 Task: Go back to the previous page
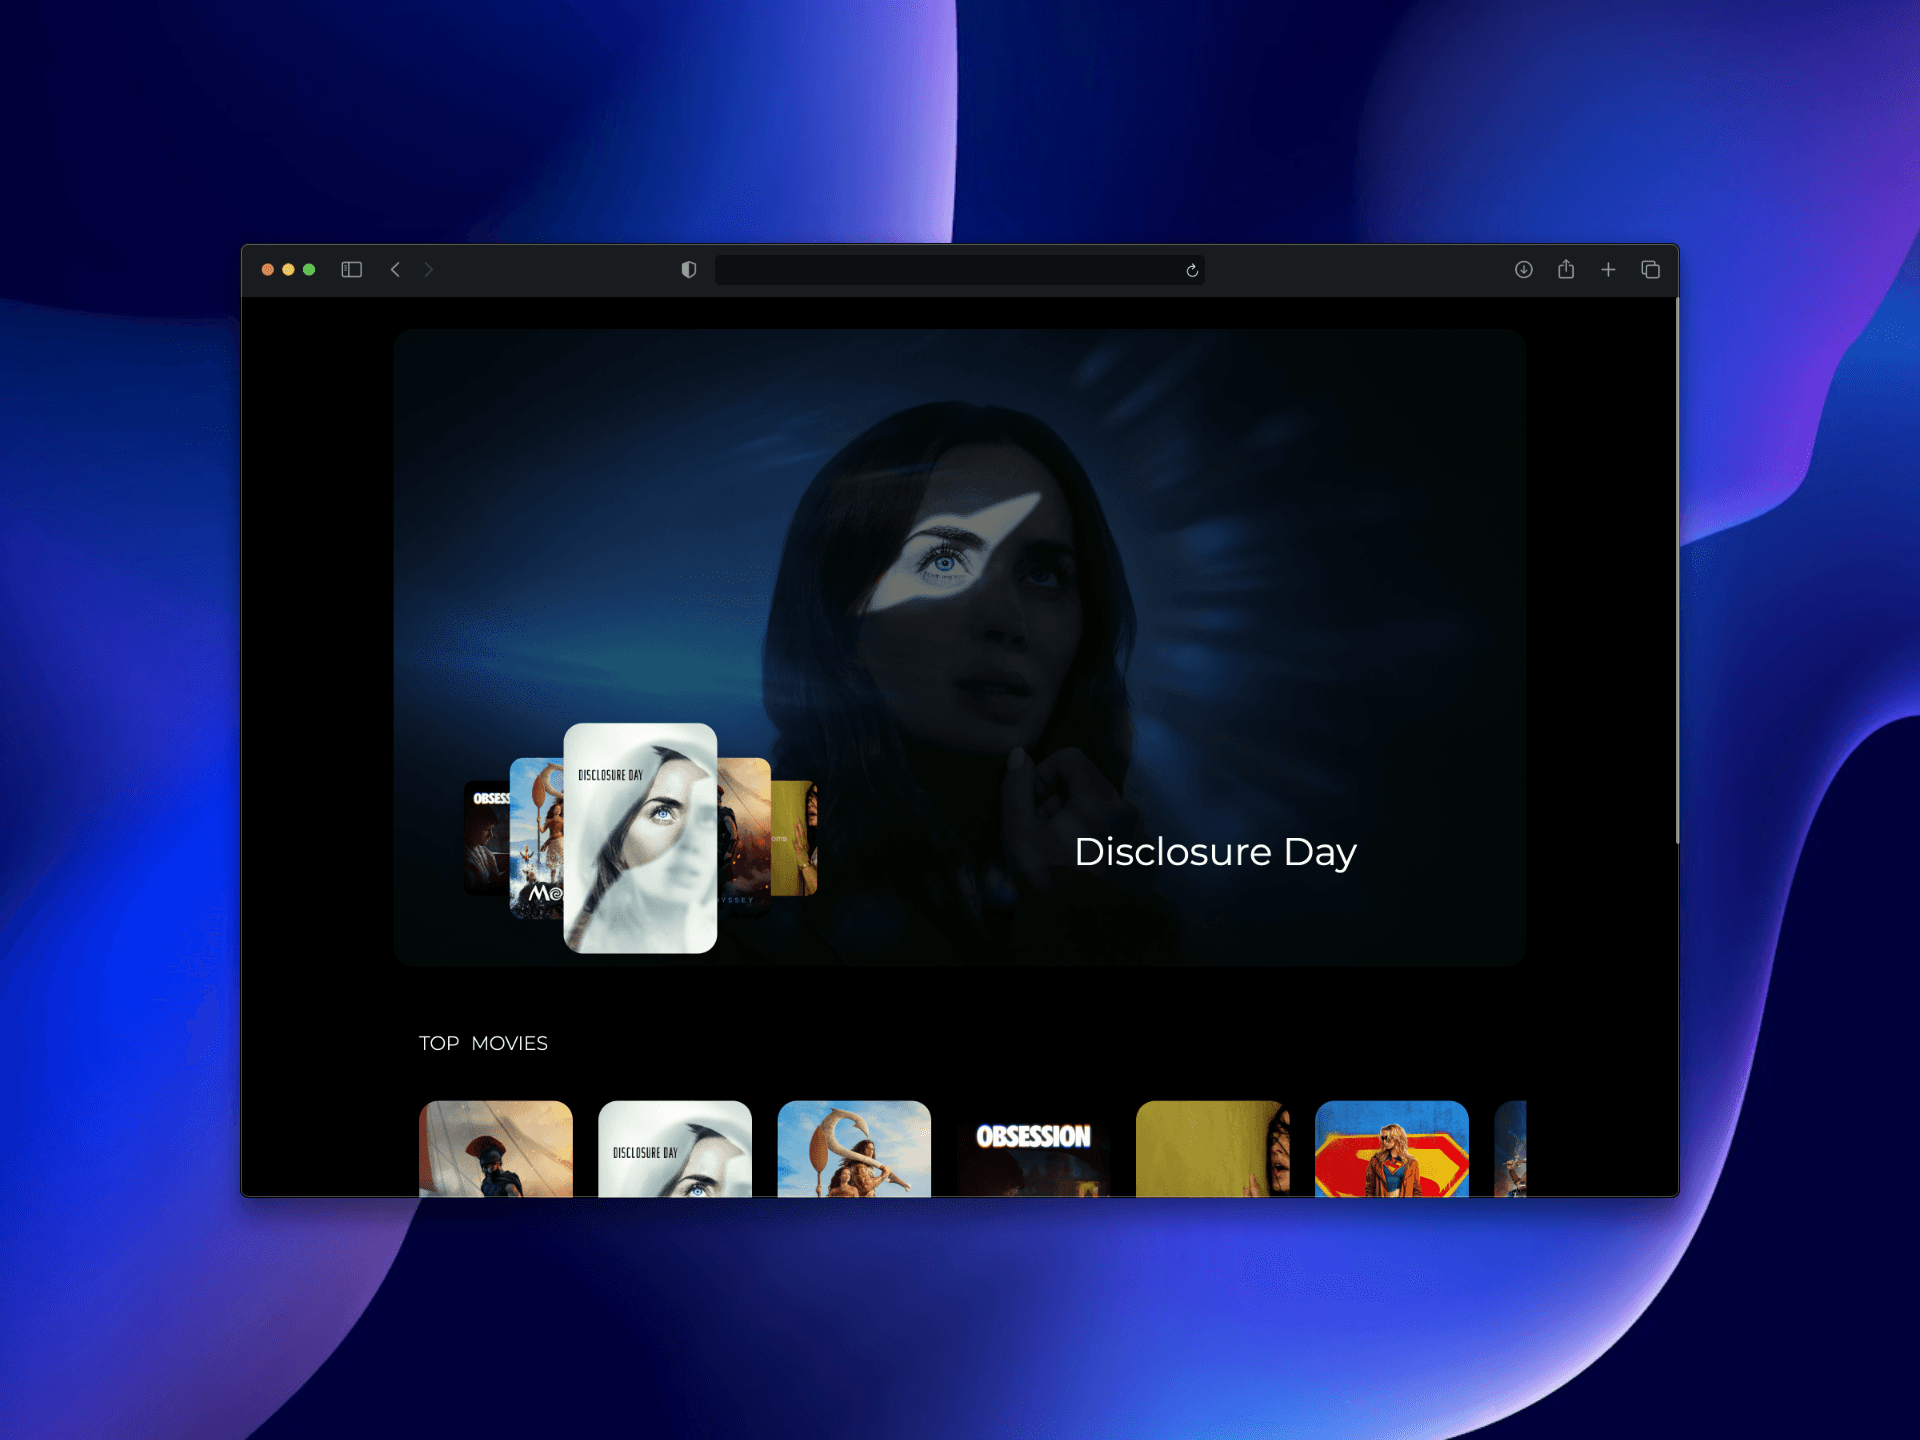[x=395, y=270]
